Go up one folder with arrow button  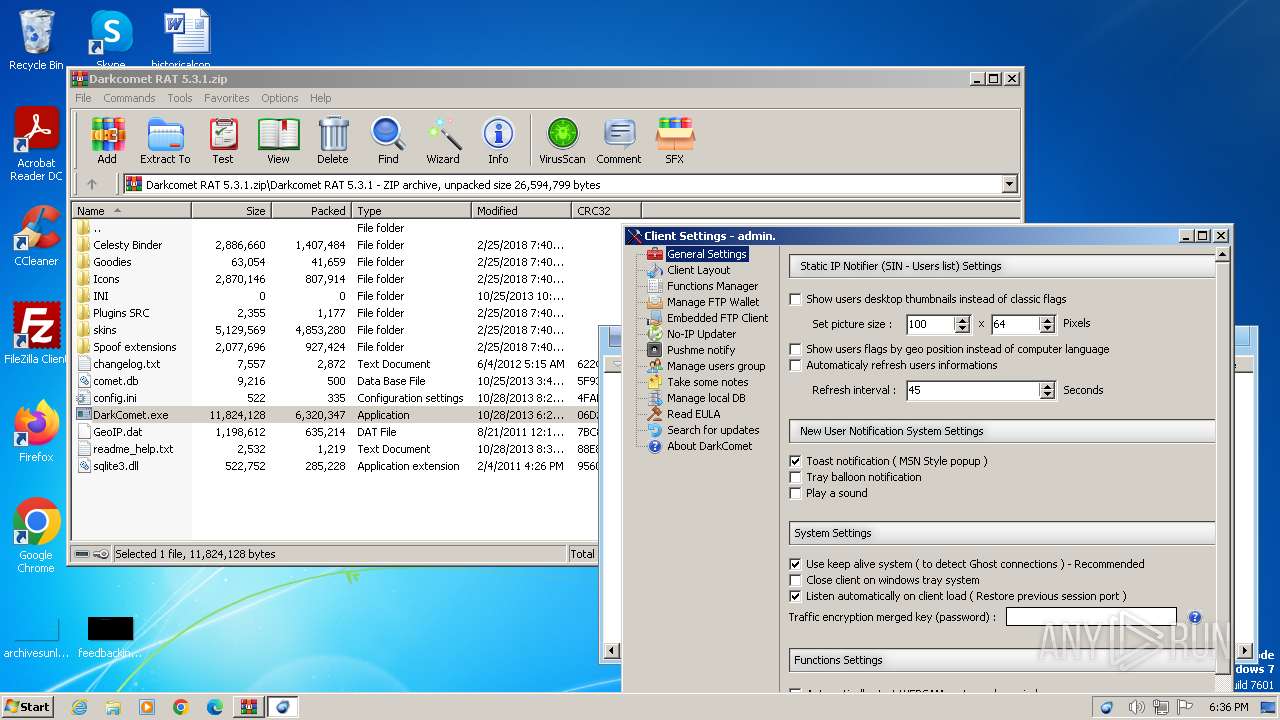pyautogui.click(x=92, y=184)
